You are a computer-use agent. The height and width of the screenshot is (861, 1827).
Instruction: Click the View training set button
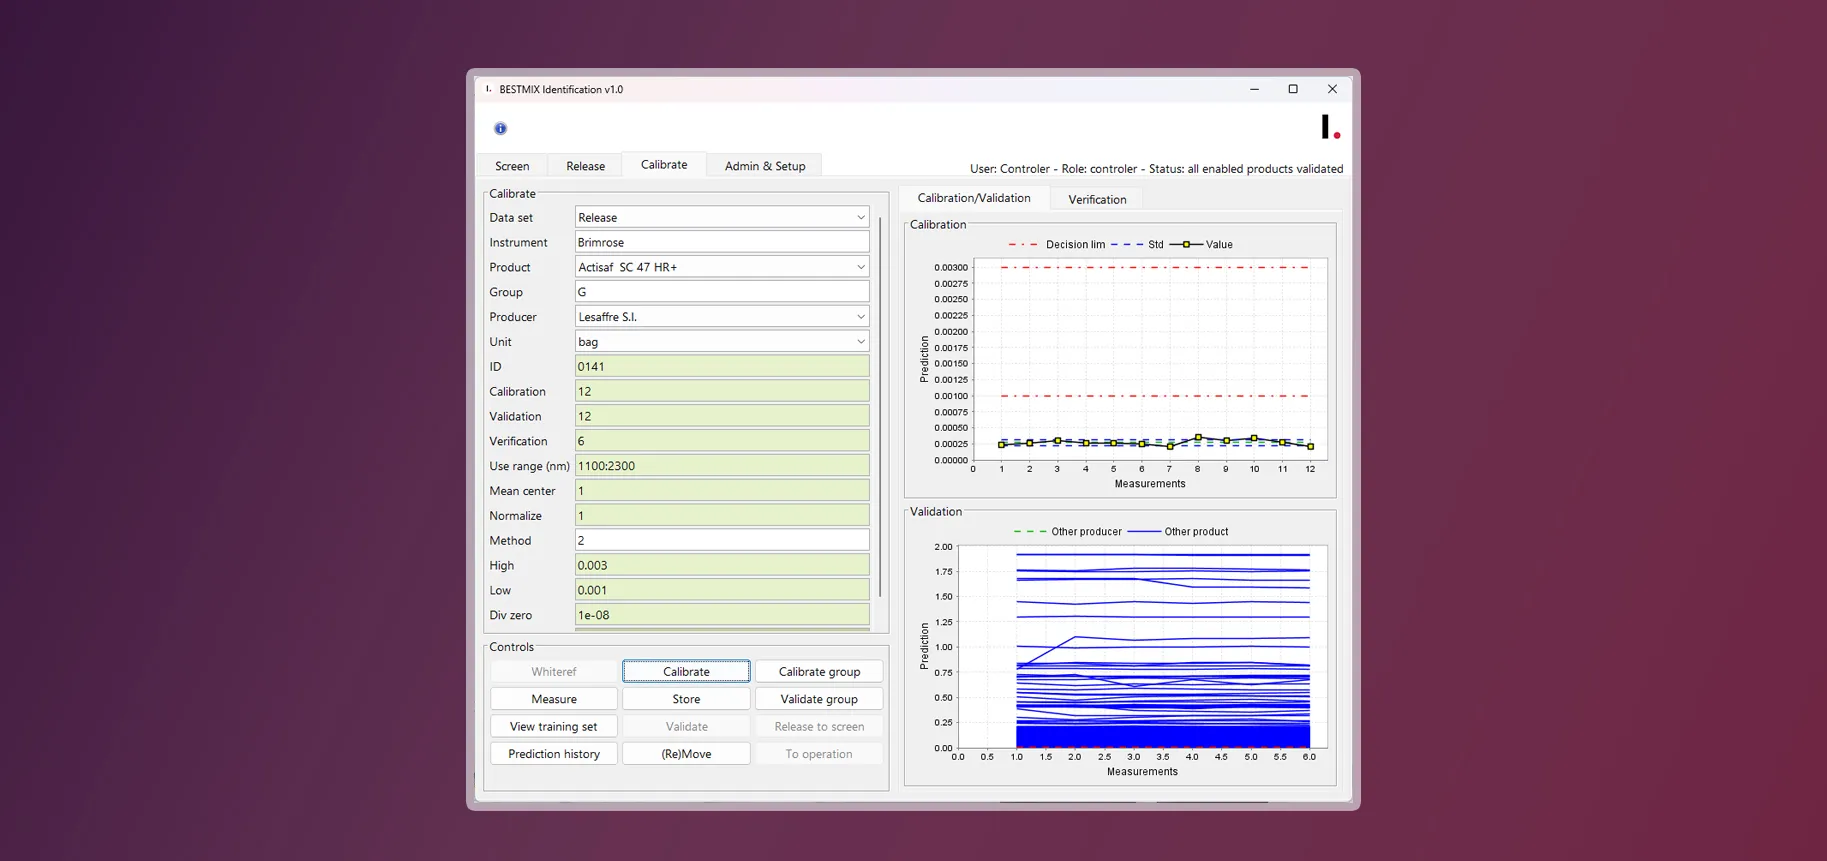[554, 727]
